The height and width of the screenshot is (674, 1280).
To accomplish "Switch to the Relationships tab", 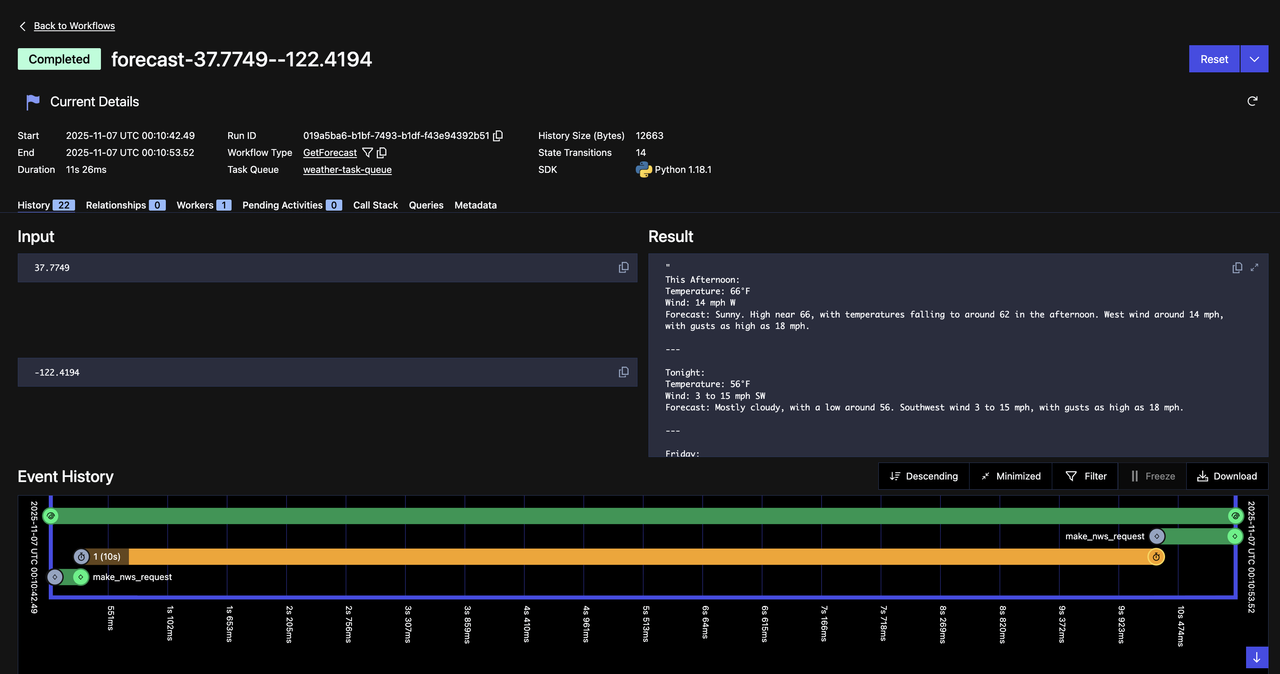I will 125,205.
